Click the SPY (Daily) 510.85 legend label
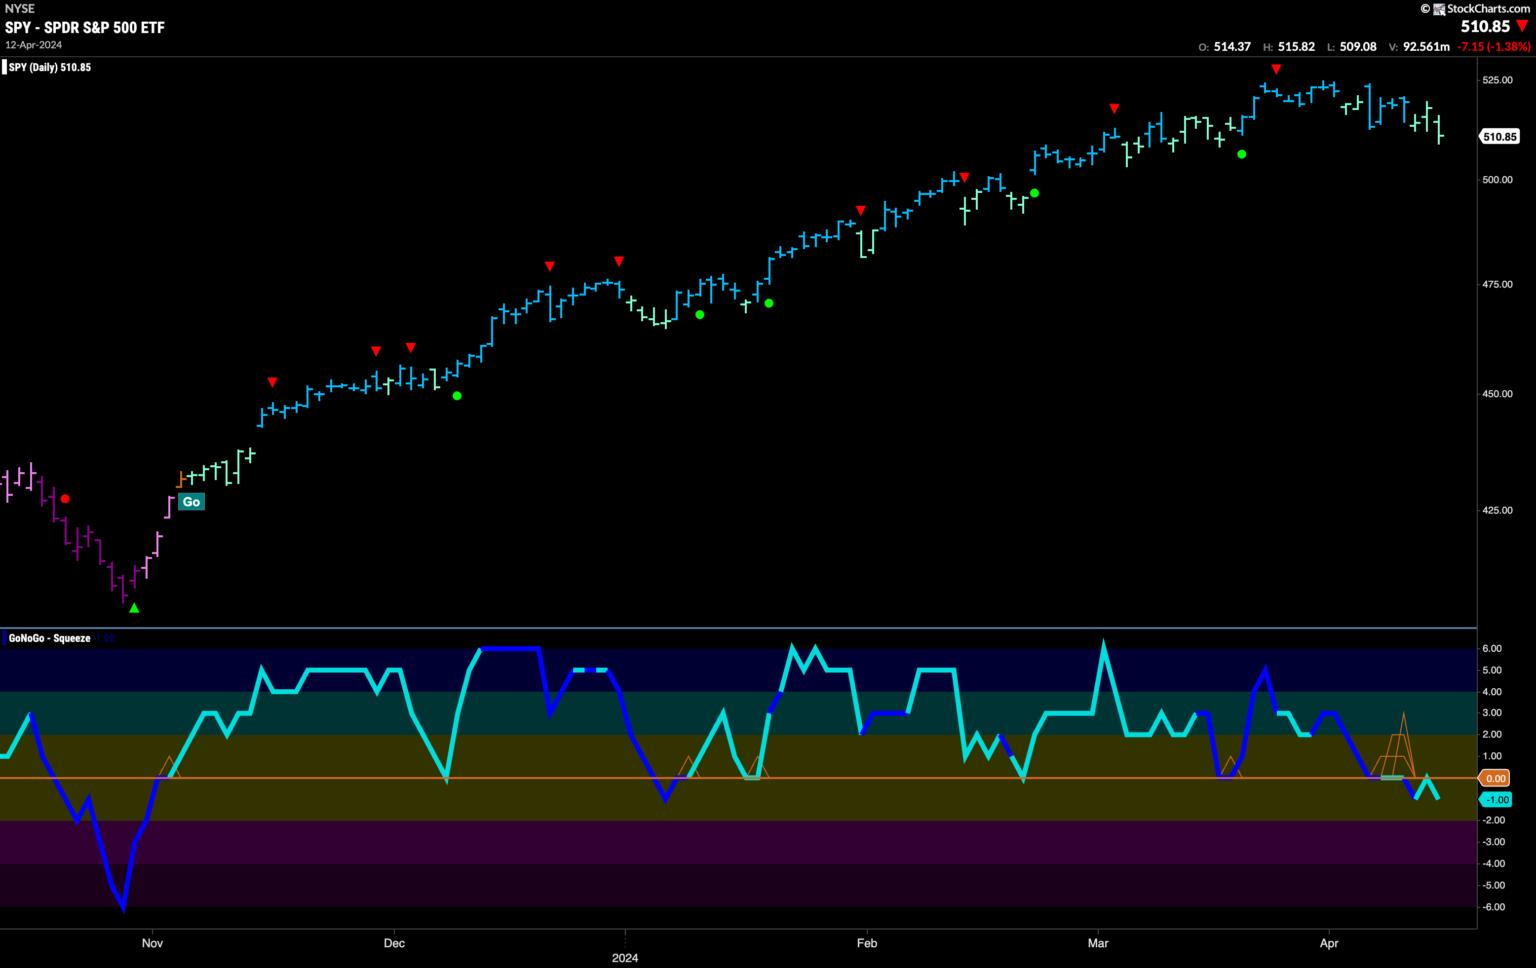The width and height of the screenshot is (1536, 968). click(x=50, y=68)
